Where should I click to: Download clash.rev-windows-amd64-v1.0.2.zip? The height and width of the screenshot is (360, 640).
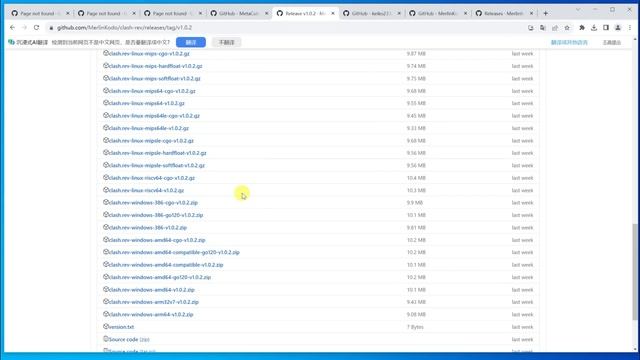point(151,290)
